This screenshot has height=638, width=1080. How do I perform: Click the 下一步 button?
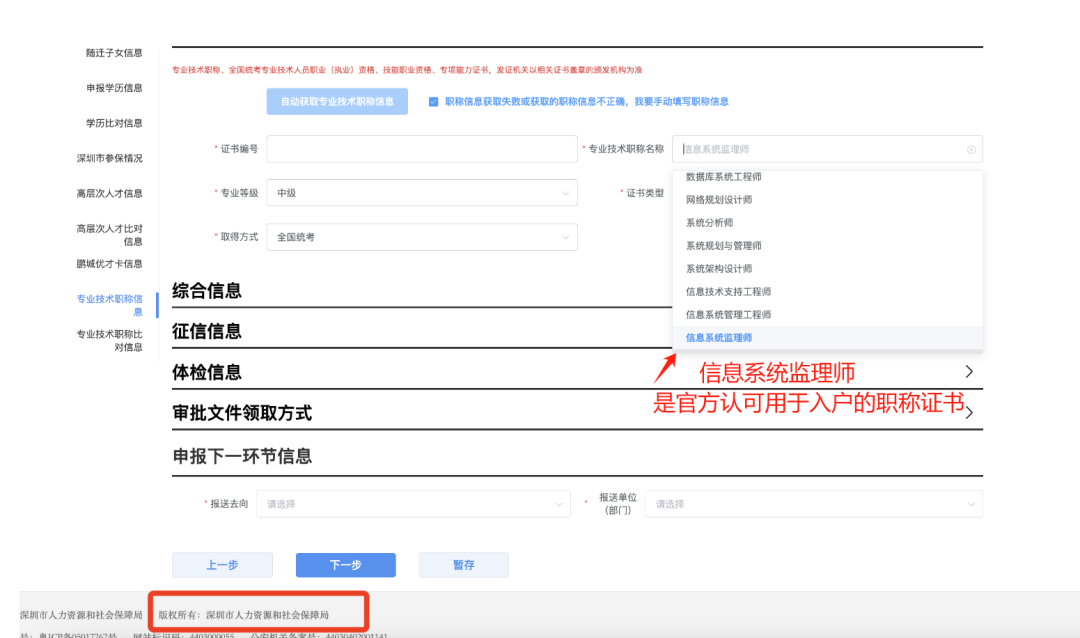(x=346, y=565)
